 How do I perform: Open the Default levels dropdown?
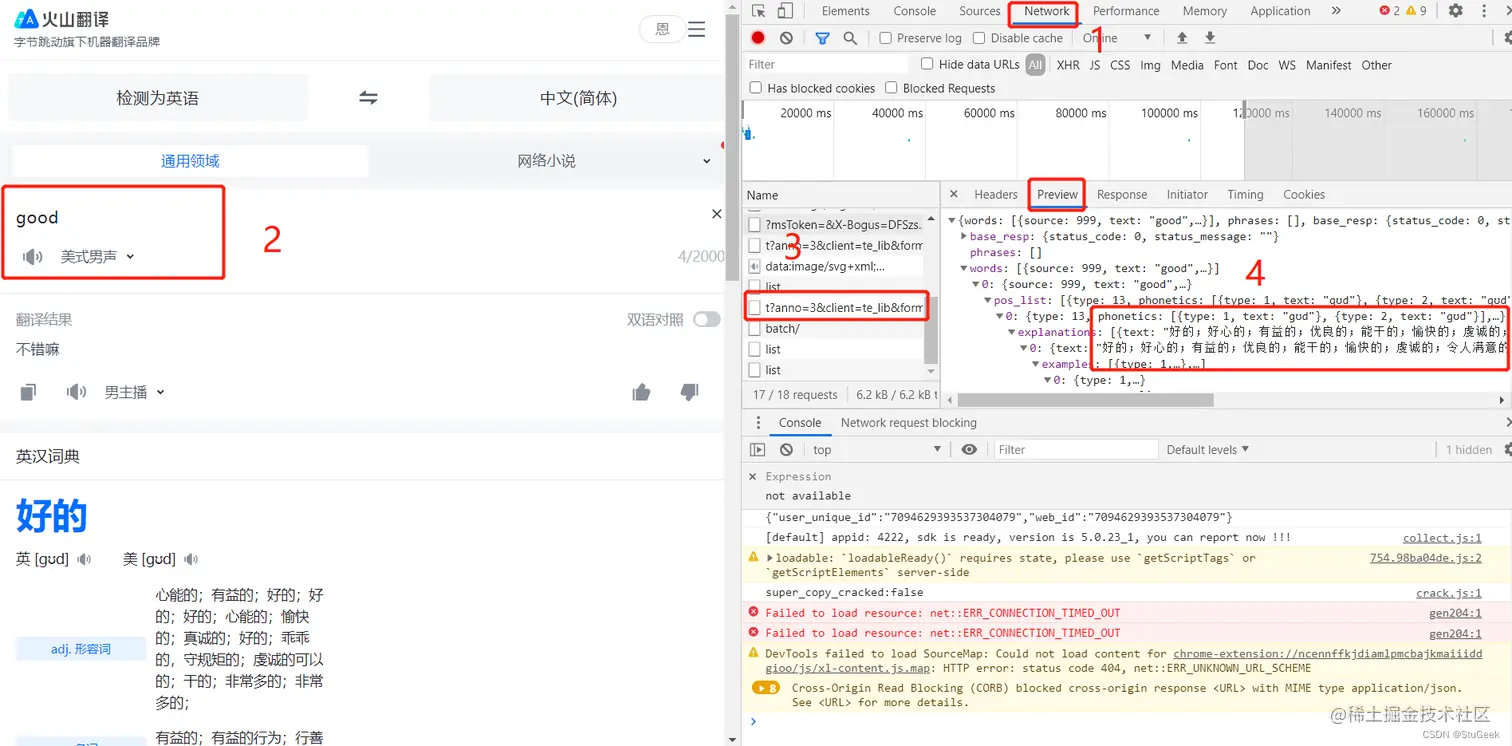1208,450
